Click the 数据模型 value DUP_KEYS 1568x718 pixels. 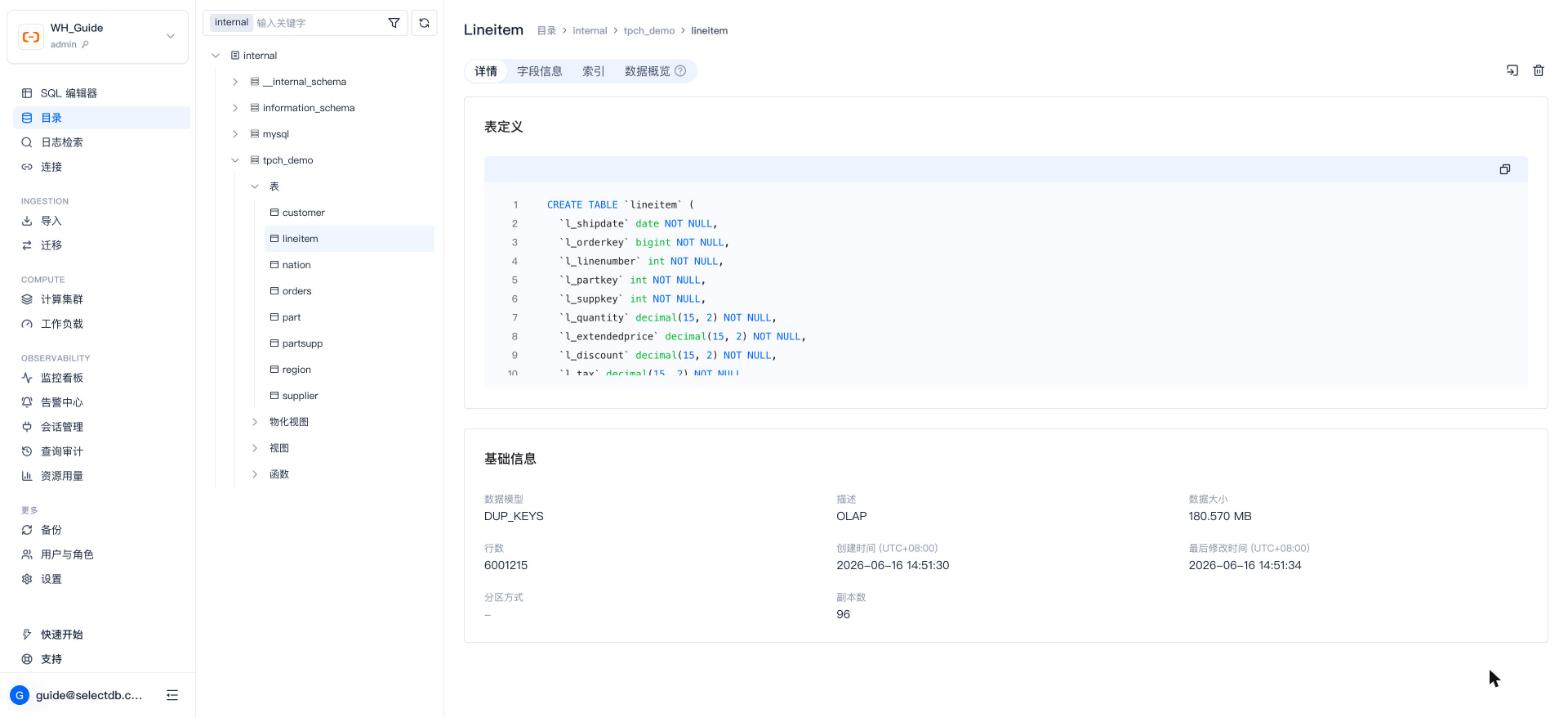click(x=514, y=516)
